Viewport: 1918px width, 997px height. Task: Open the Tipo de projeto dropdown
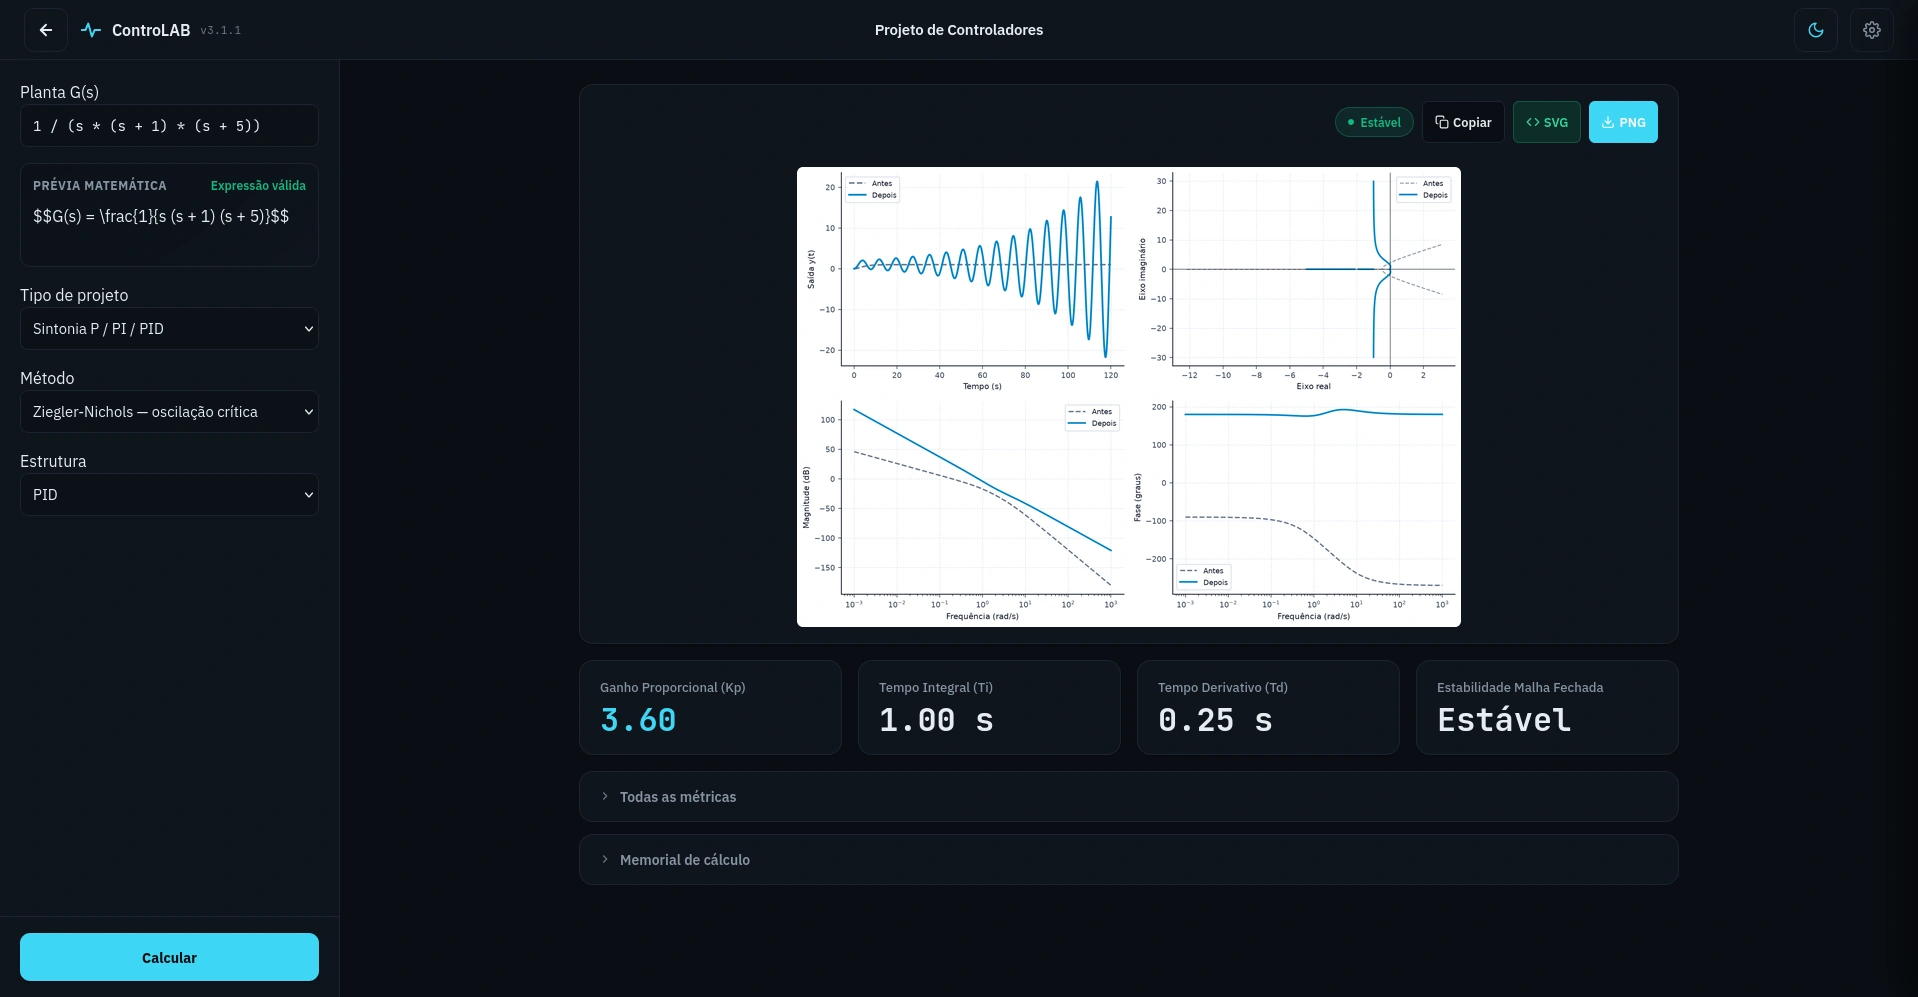(x=169, y=329)
